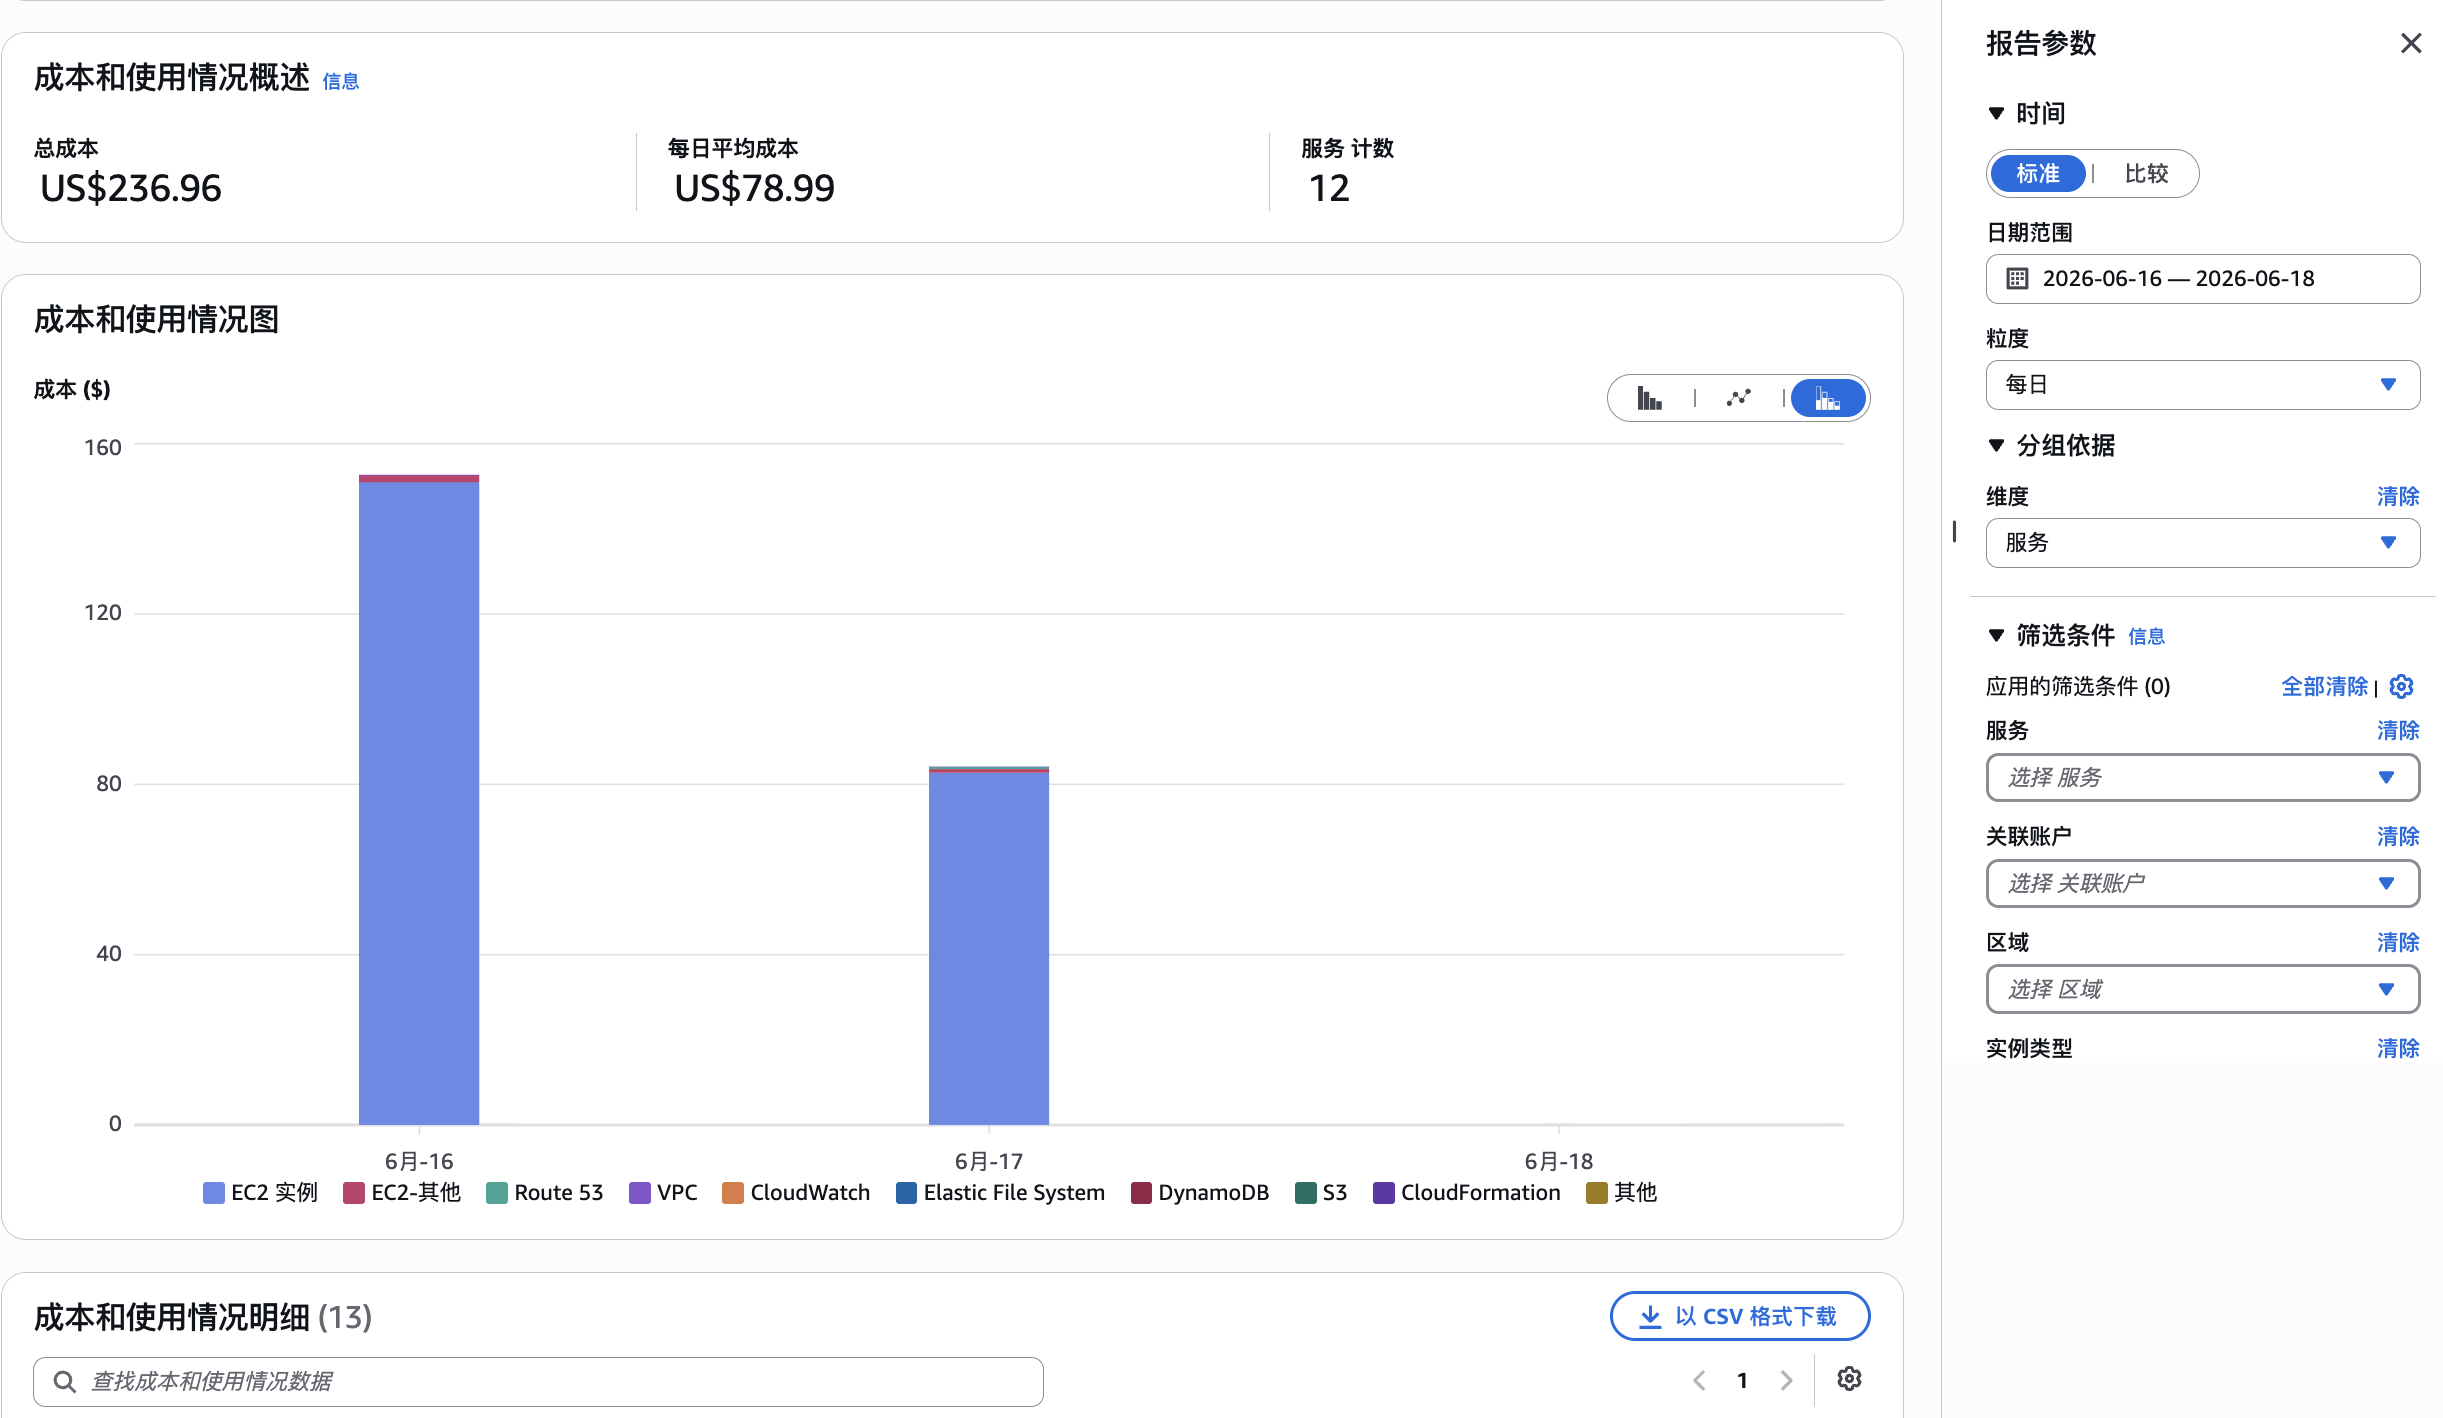2443x1418 pixels.
Task: Toggle CloudWatch legend swatch
Action: tap(732, 1193)
